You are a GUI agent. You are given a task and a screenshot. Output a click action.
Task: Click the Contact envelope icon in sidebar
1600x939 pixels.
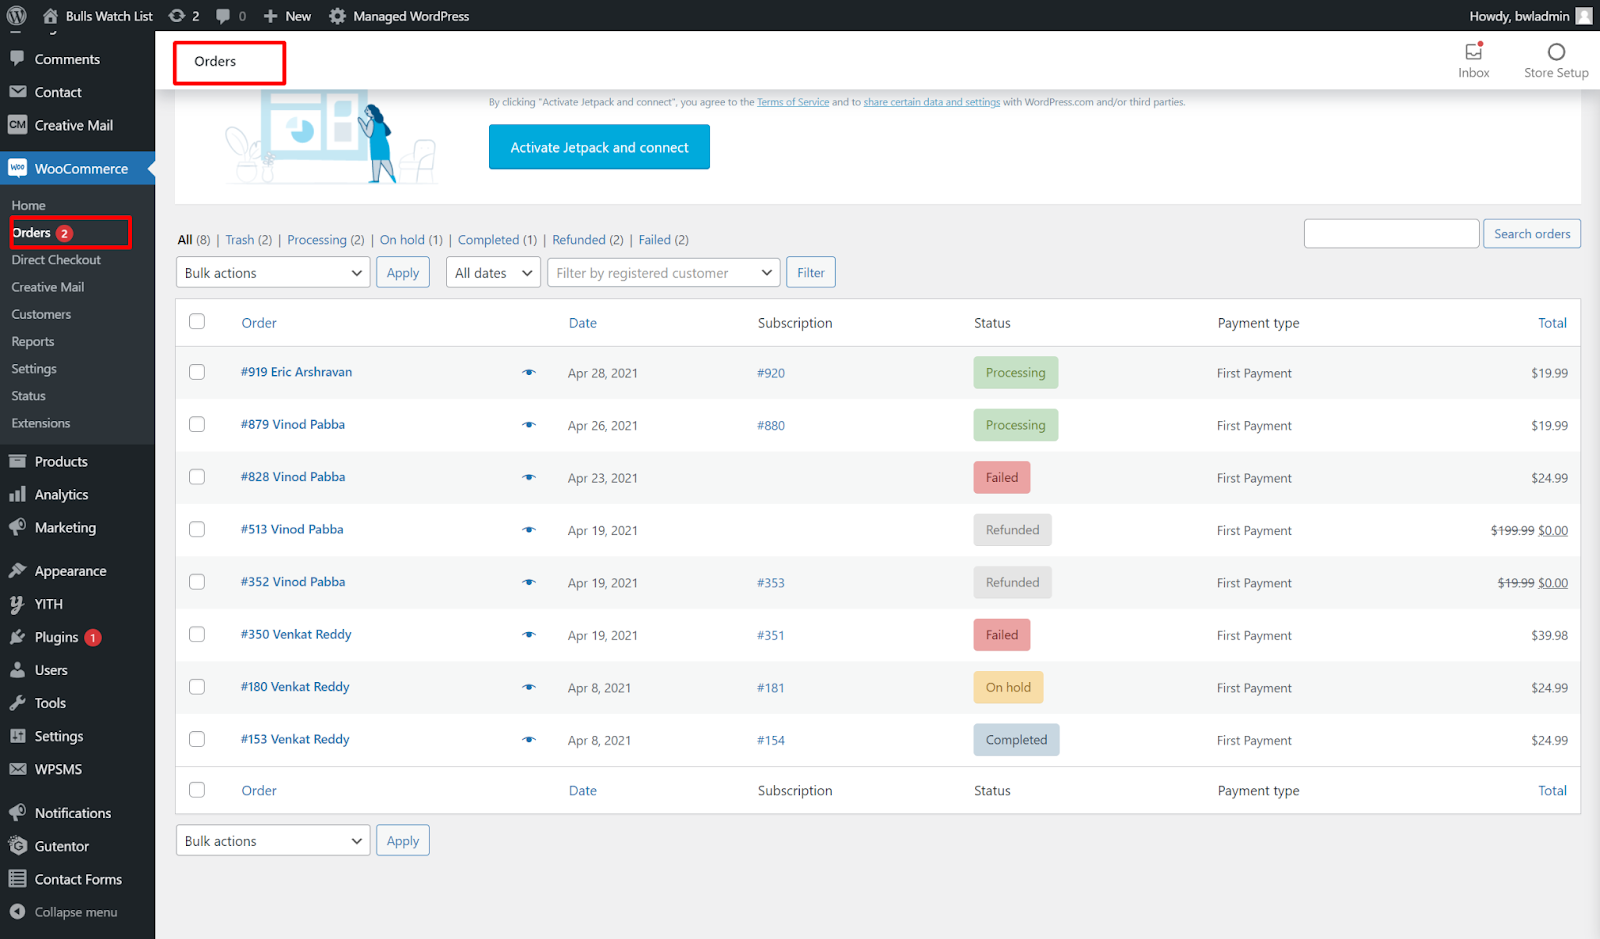tap(17, 91)
